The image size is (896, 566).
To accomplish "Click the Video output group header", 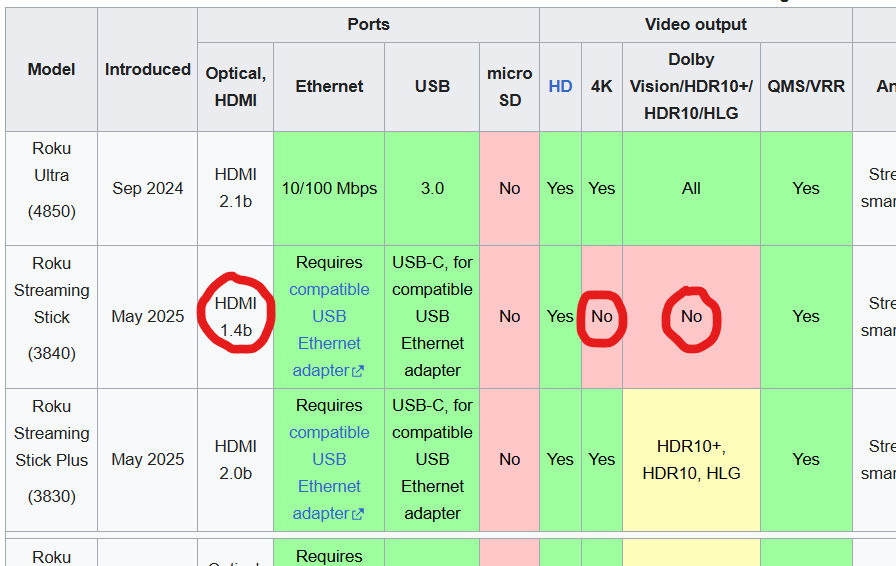I will coord(696,25).
